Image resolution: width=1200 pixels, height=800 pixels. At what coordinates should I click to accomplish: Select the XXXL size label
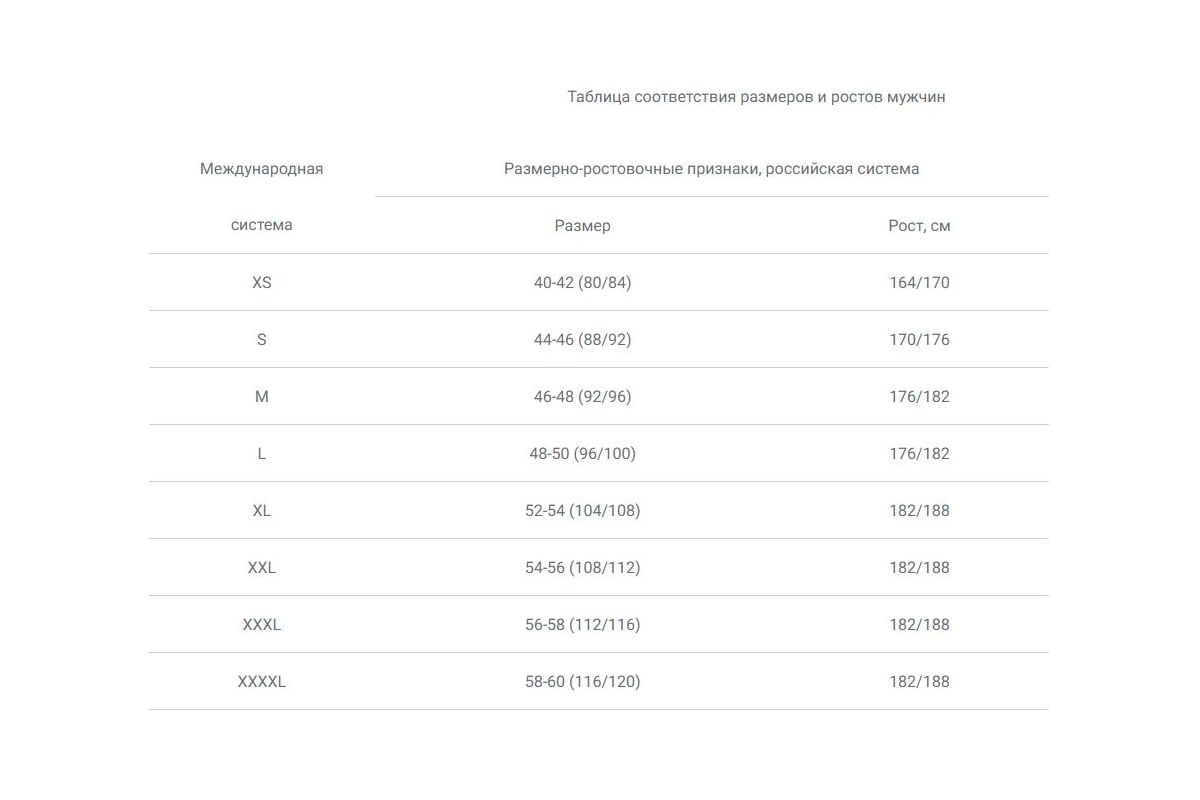click(x=262, y=625)
